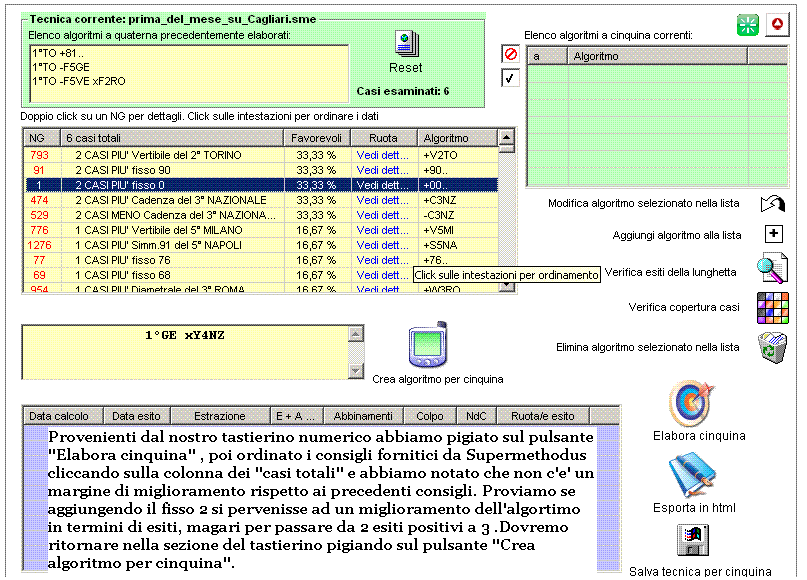
Task: Open Vedi dett link for Vertibile del 5° MILANO
Action: [382, 230]
